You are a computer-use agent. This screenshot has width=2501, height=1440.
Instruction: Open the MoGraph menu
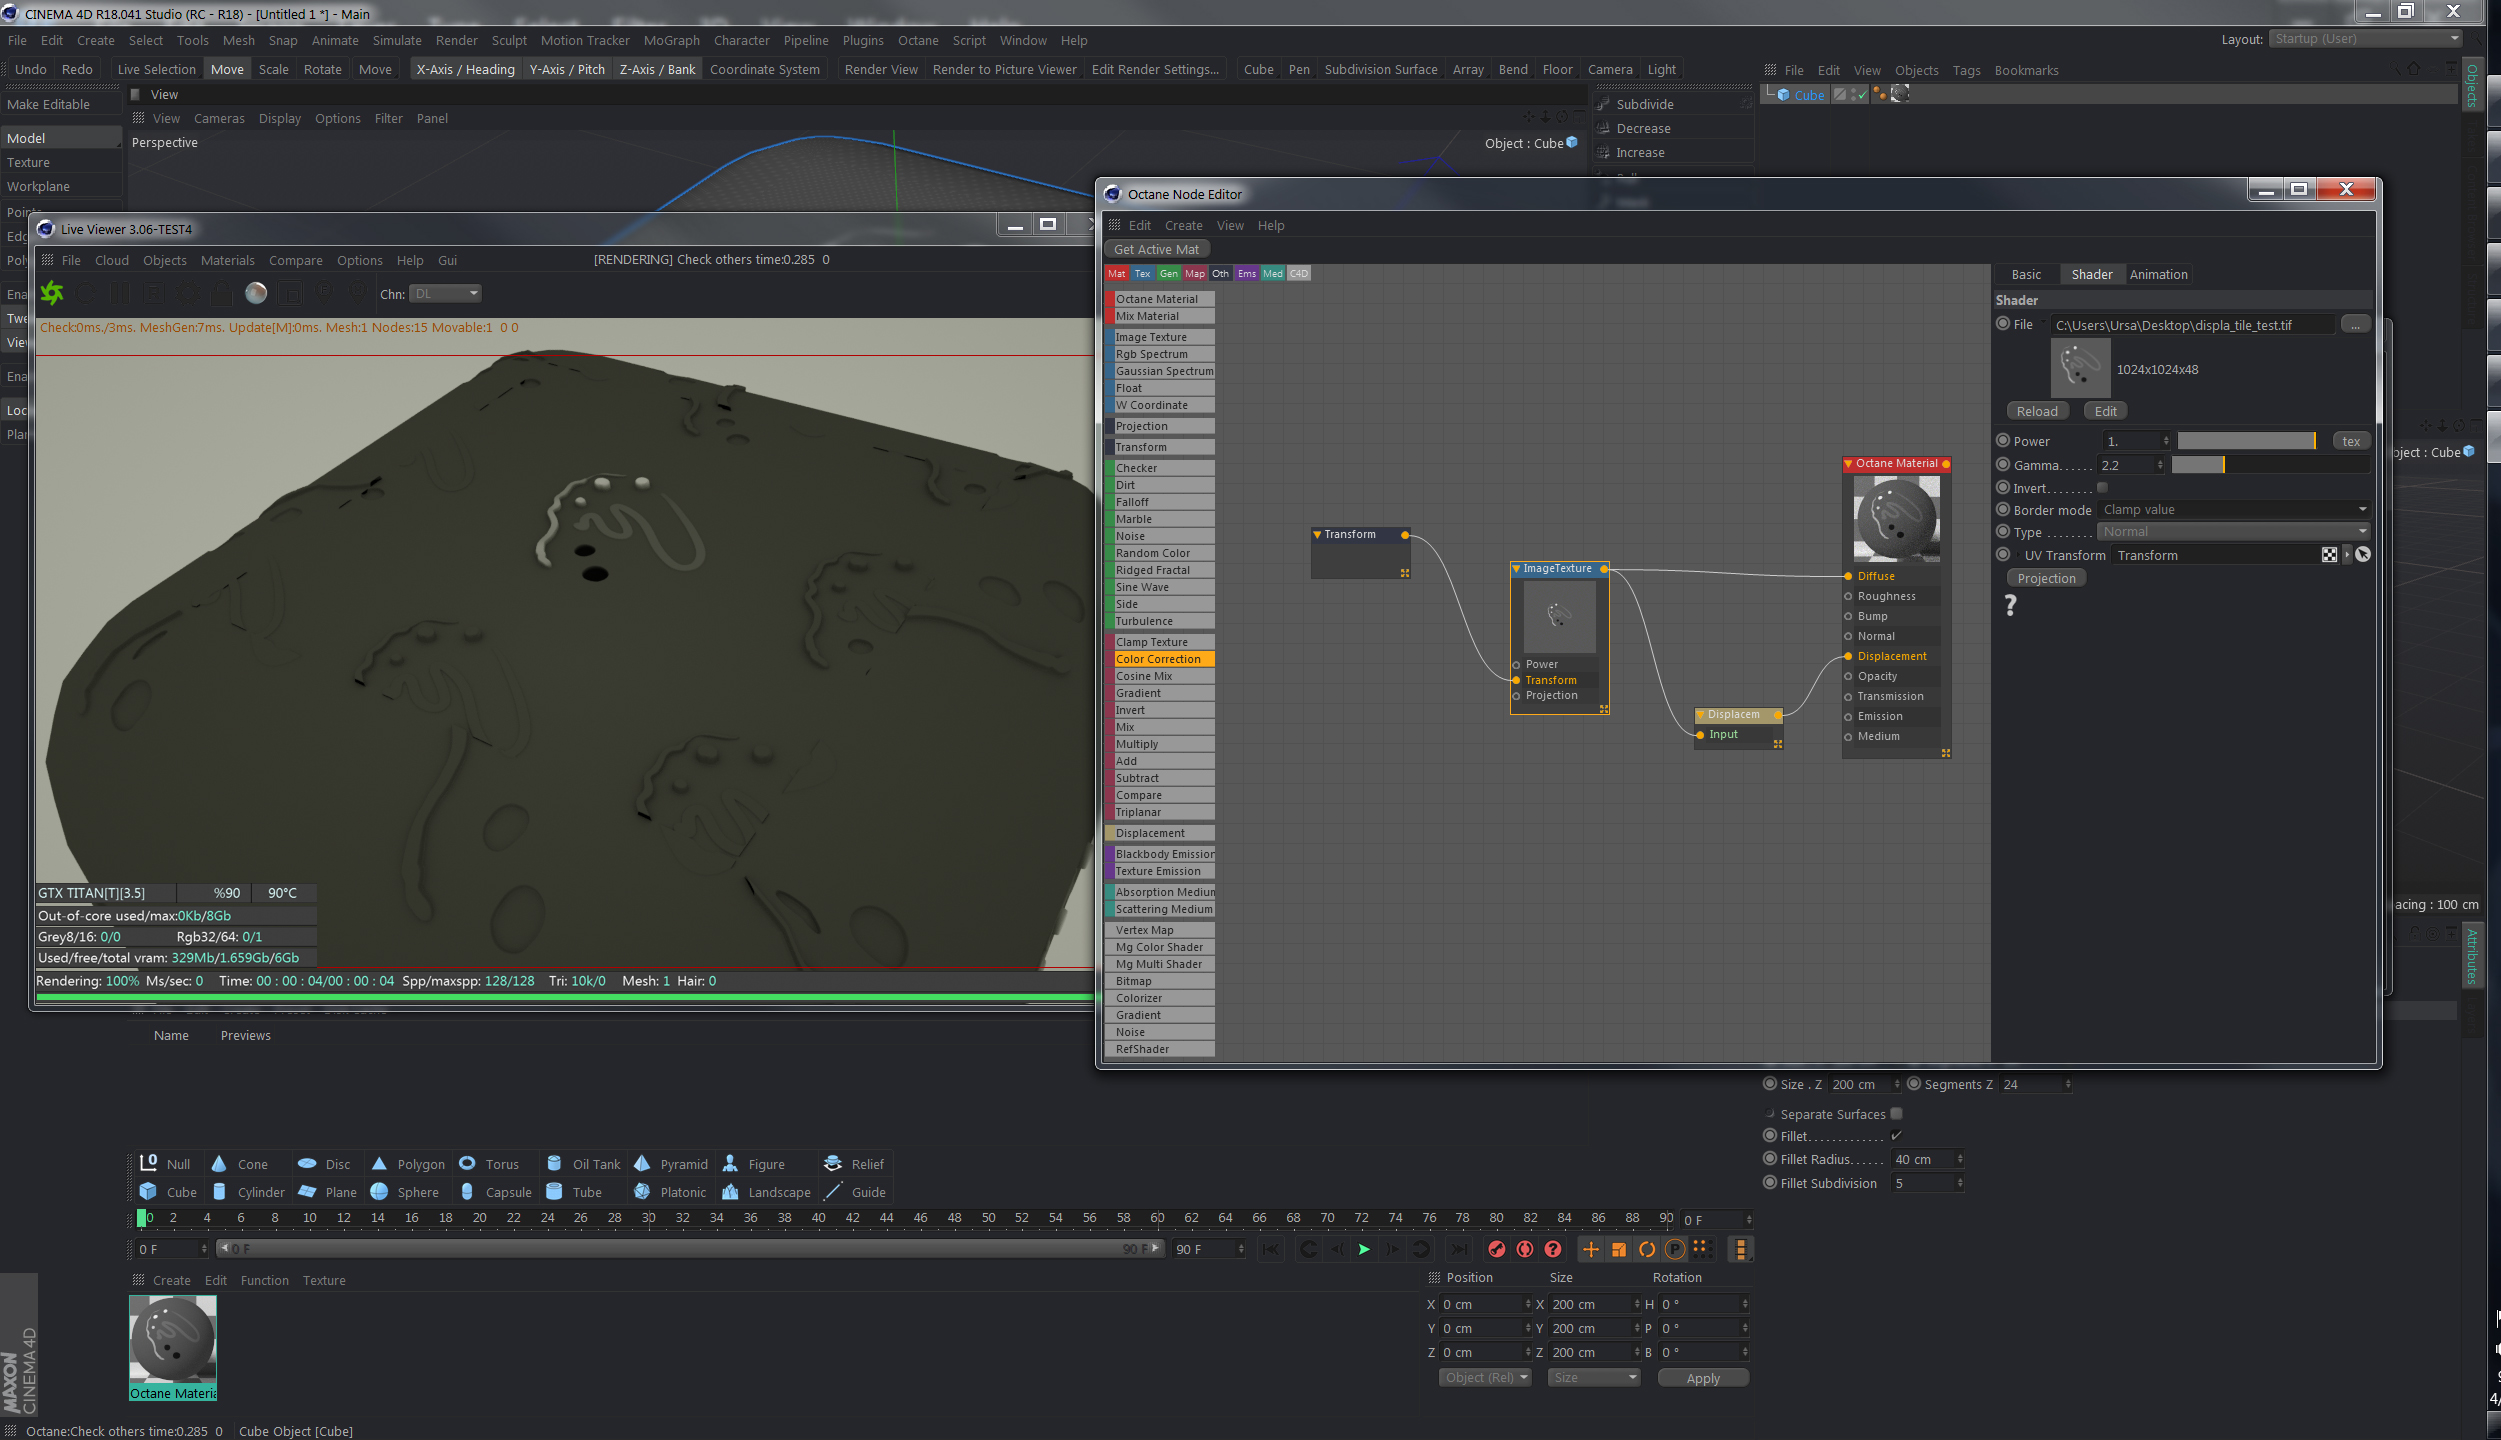671,41
